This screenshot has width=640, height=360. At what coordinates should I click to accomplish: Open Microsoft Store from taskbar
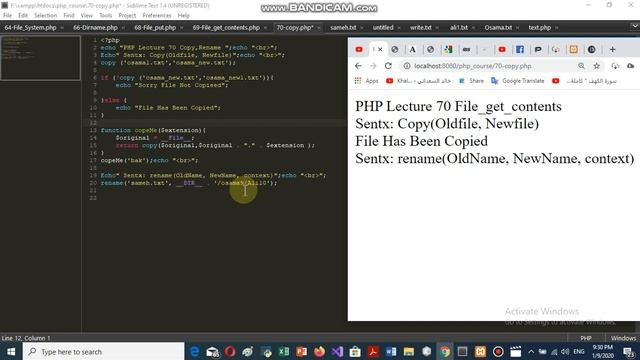pos(355,351)
